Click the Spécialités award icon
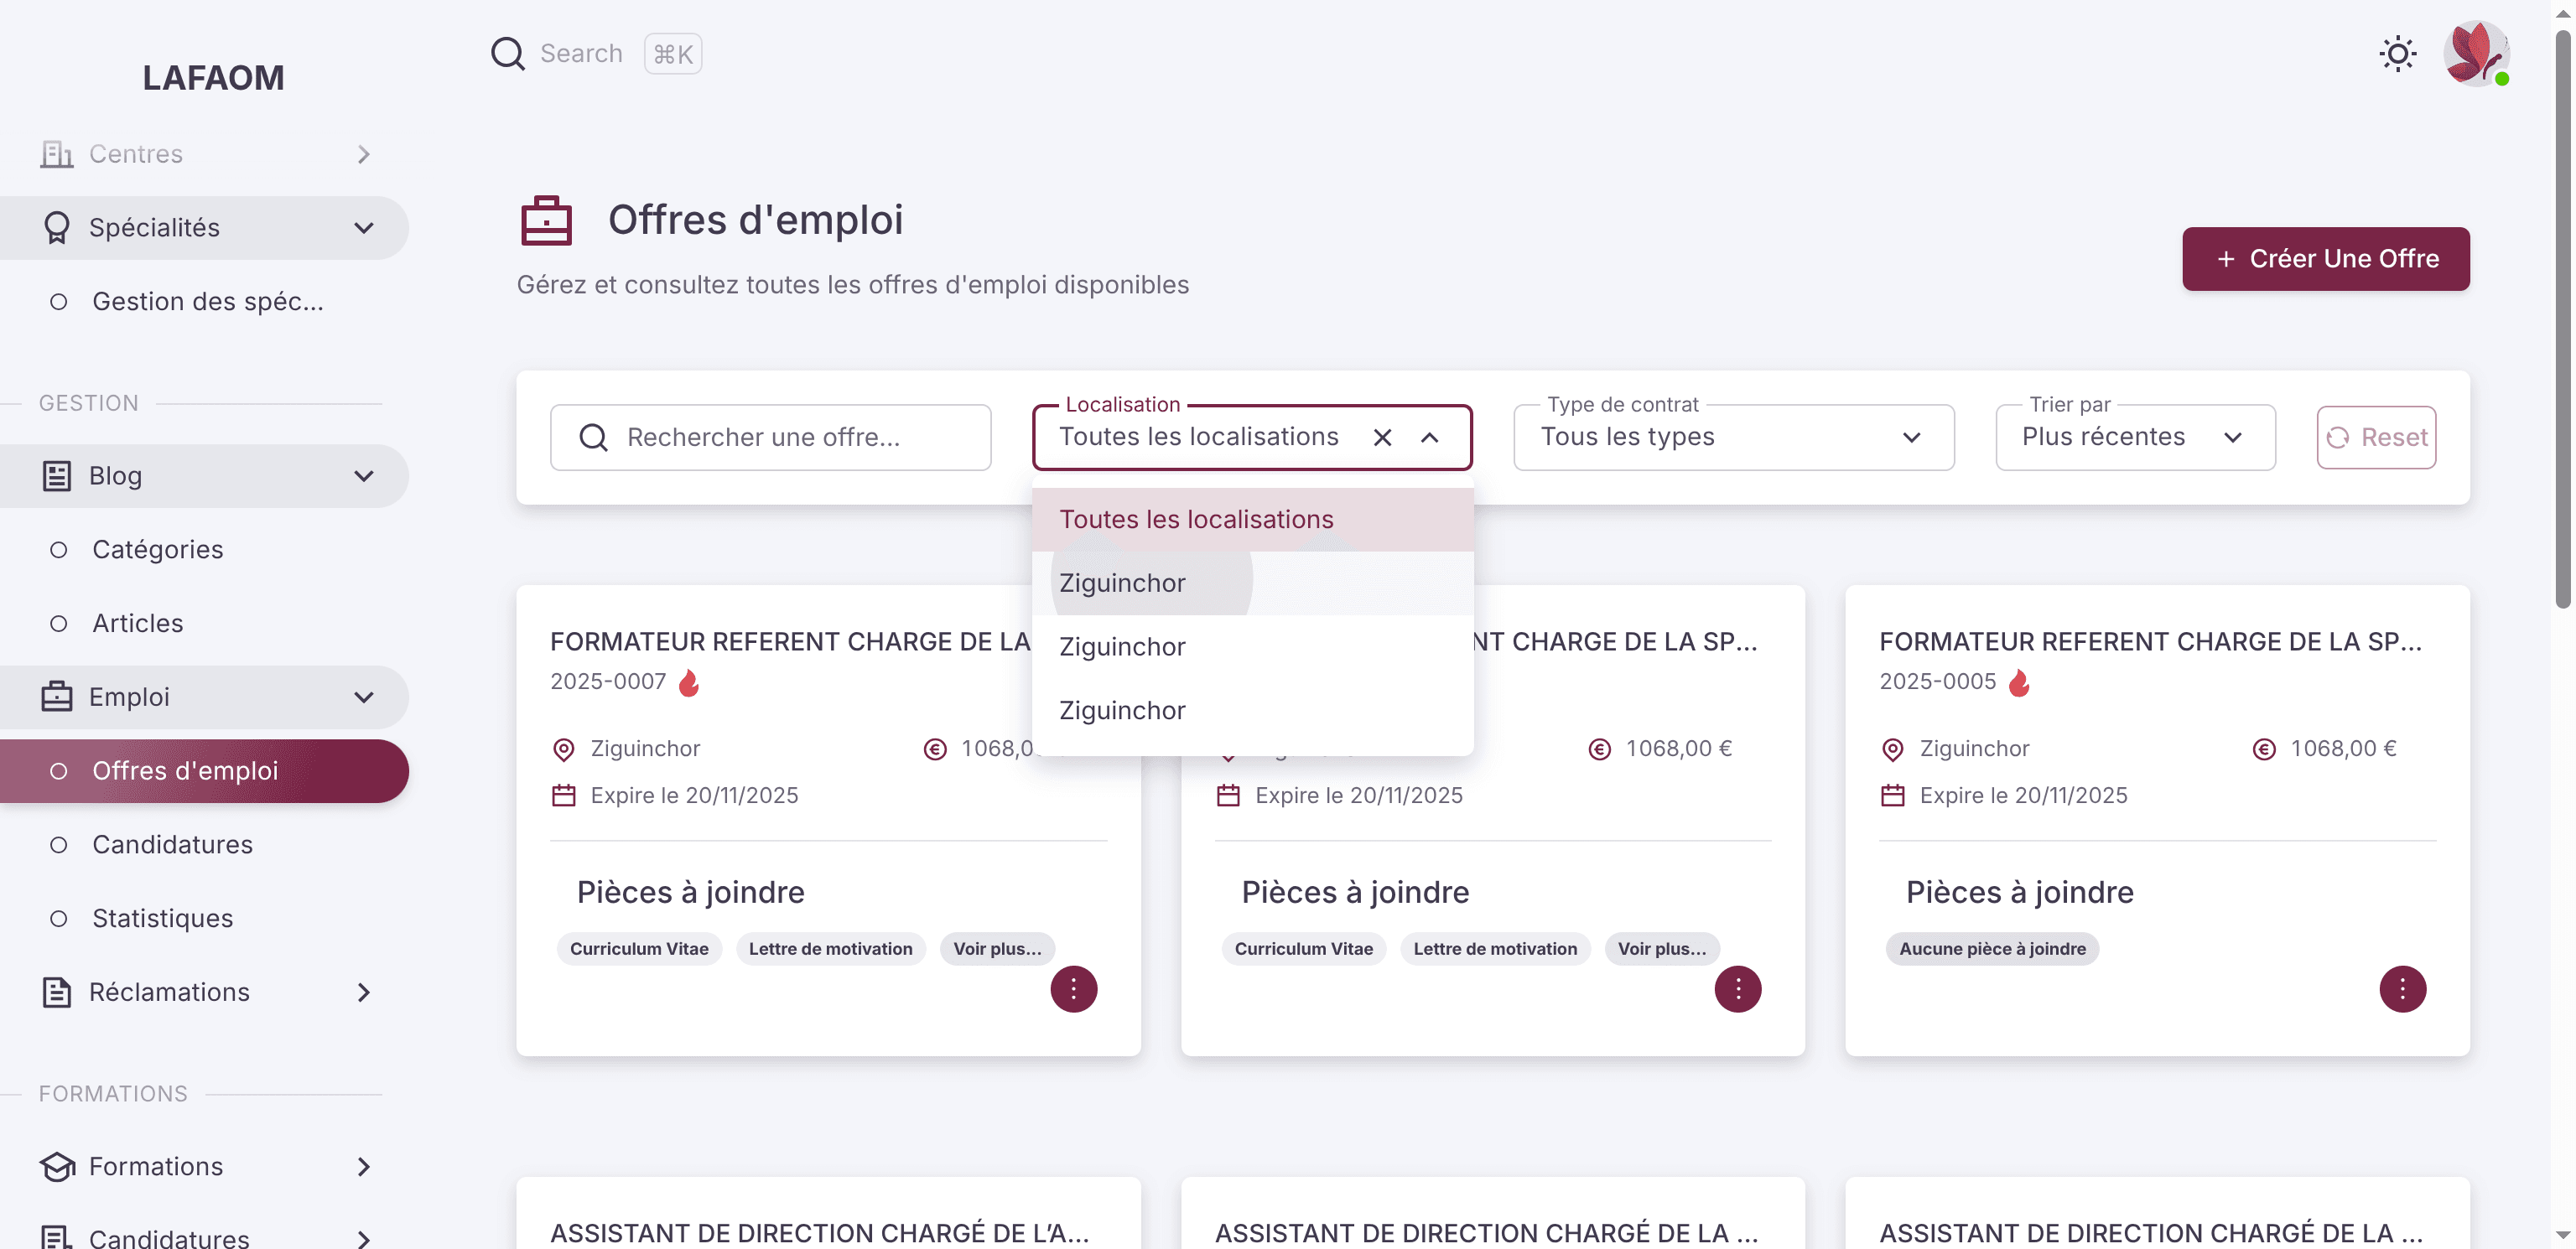Screen dimensions: 2576x1249 [x=56, y=228]
